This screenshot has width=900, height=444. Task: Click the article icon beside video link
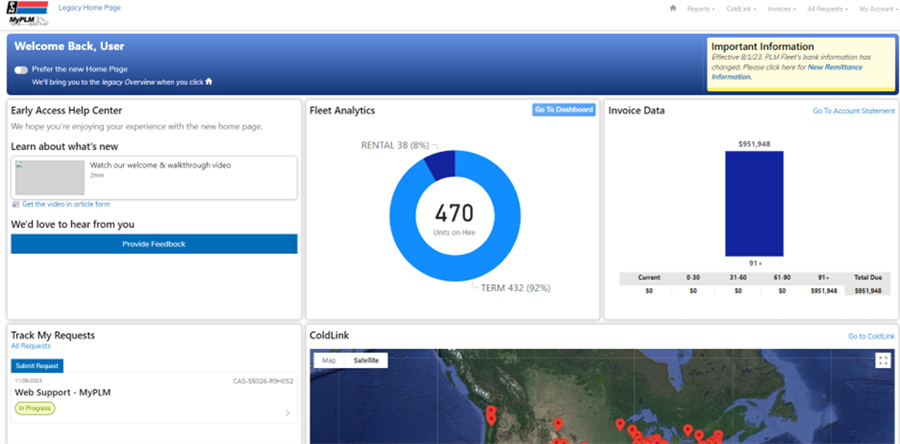click(x=15, y=204)
